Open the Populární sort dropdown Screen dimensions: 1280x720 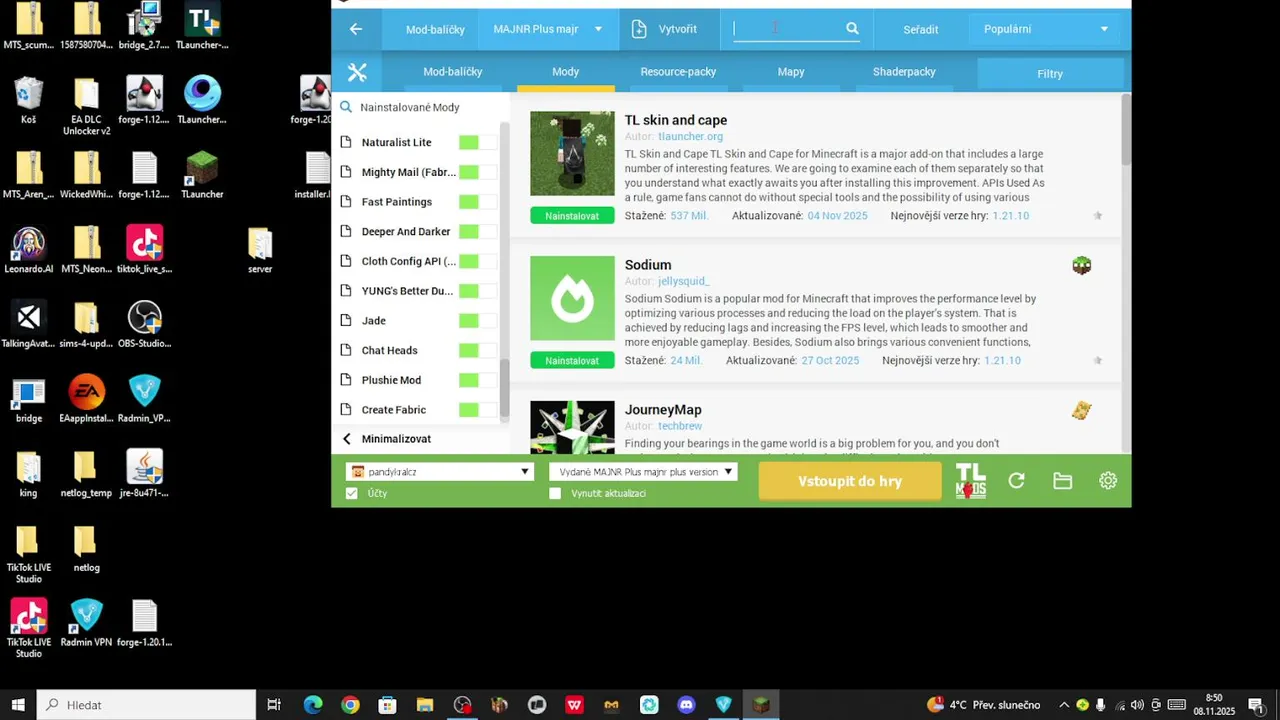1047,29
